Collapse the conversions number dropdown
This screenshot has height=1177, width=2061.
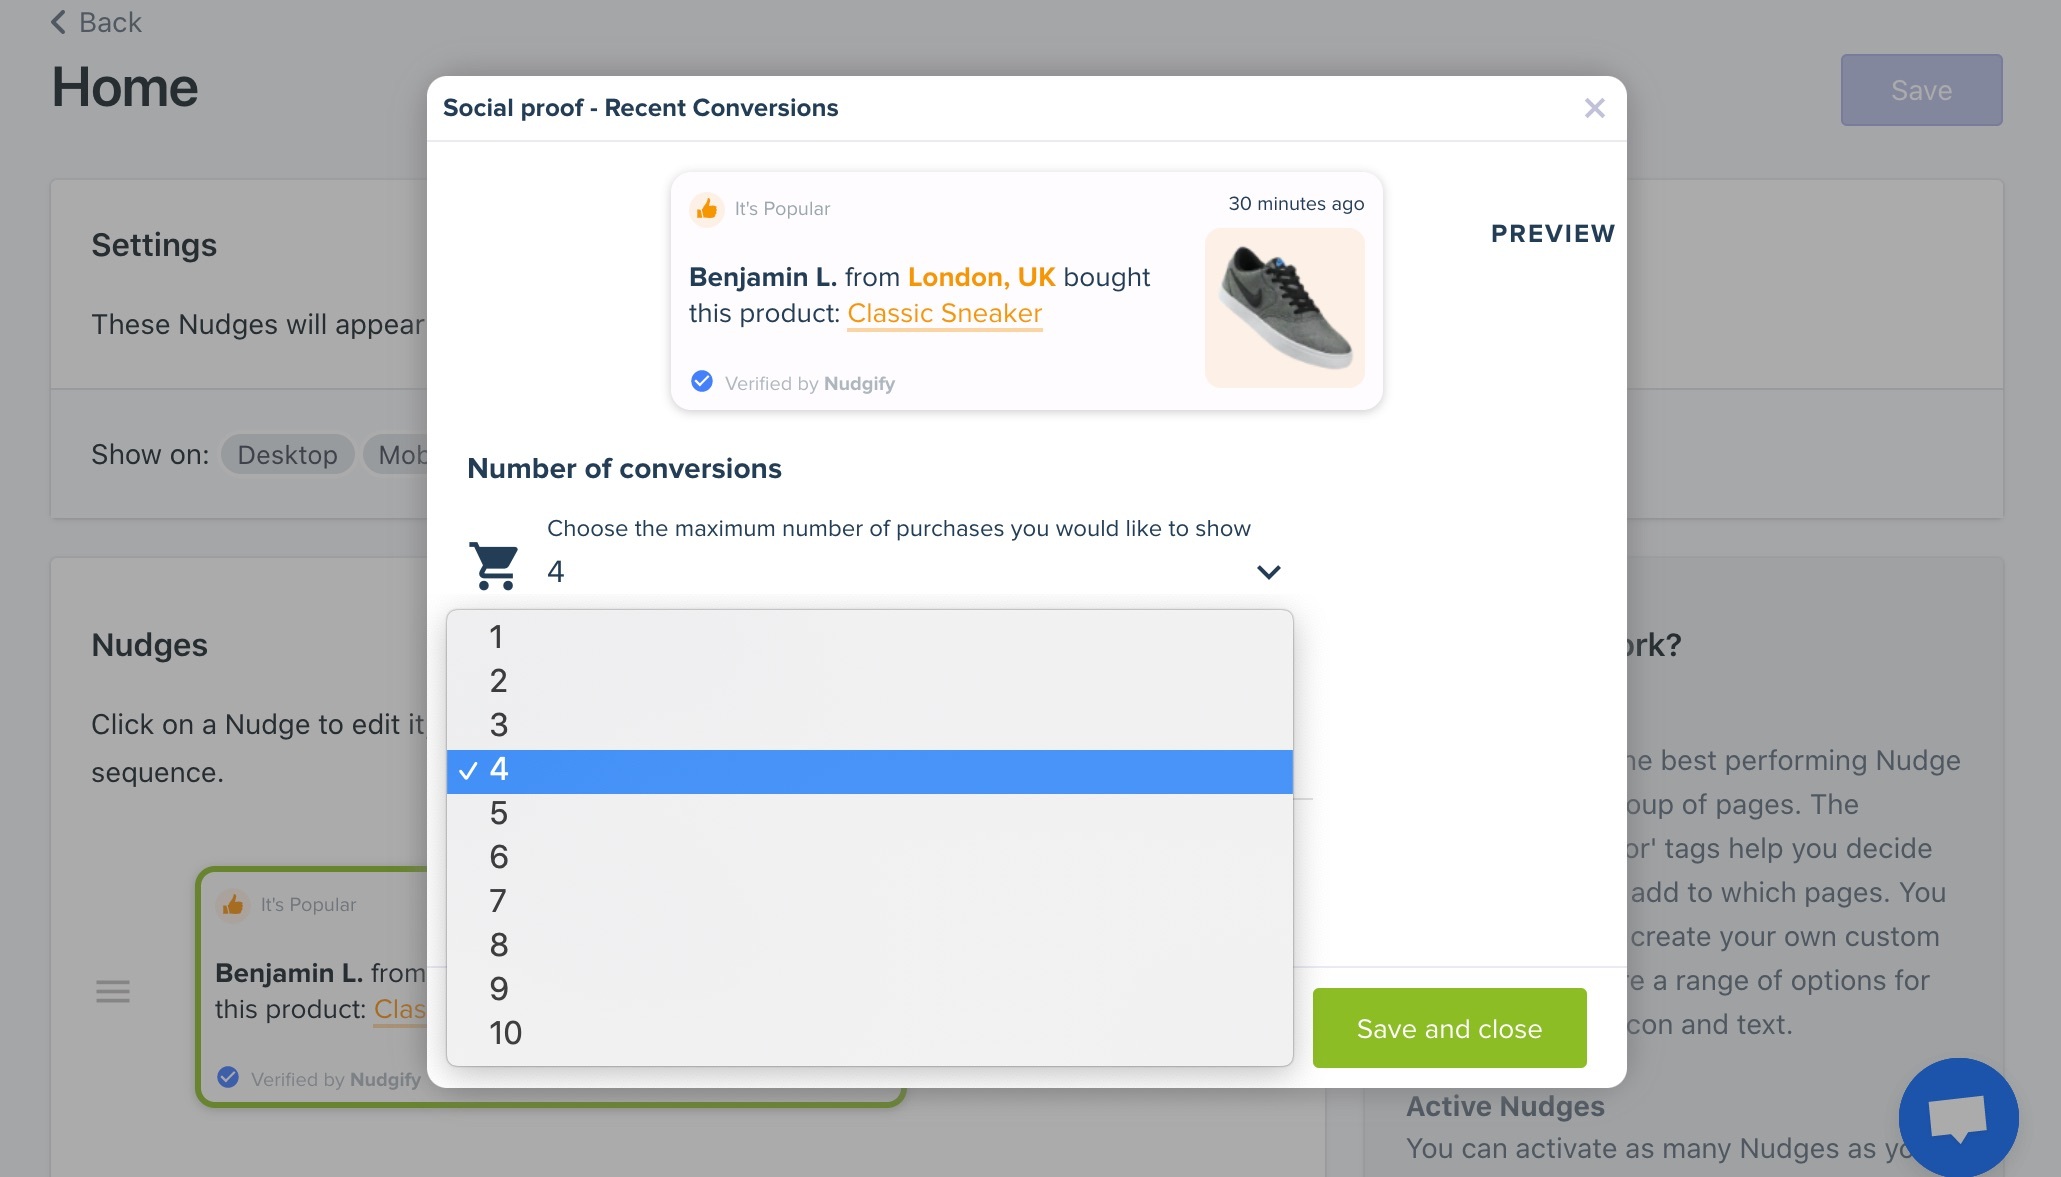pyautogui.click(x=1267, y=571)
